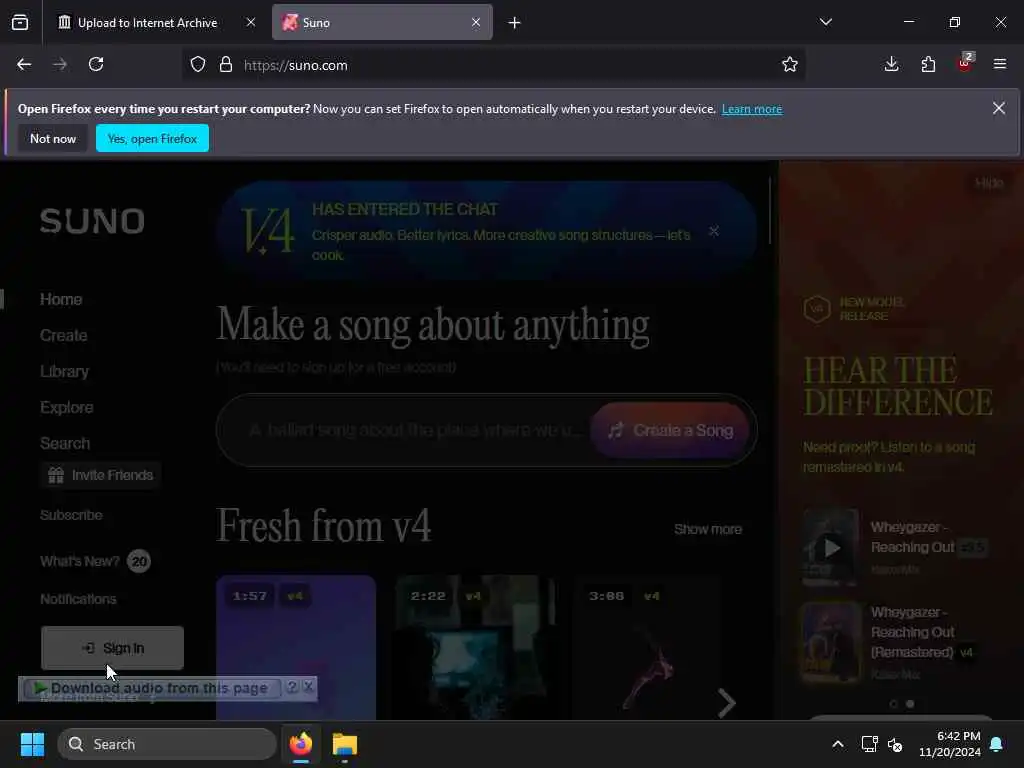Screen dimensions: 1024x768
Task: Open the Windows Start menu
Action: 32,744
